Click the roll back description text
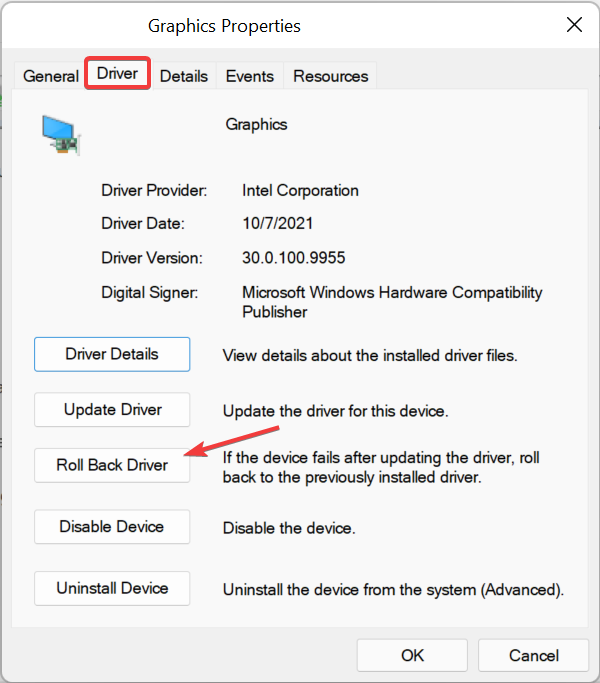Viewport: 600px width, 683px height. (381, 467)
